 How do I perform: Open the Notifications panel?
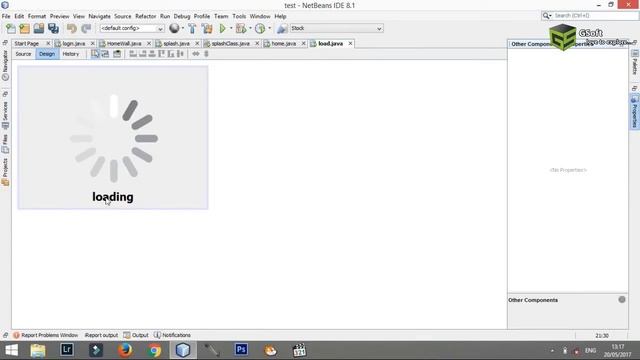(x=172, y=335)
